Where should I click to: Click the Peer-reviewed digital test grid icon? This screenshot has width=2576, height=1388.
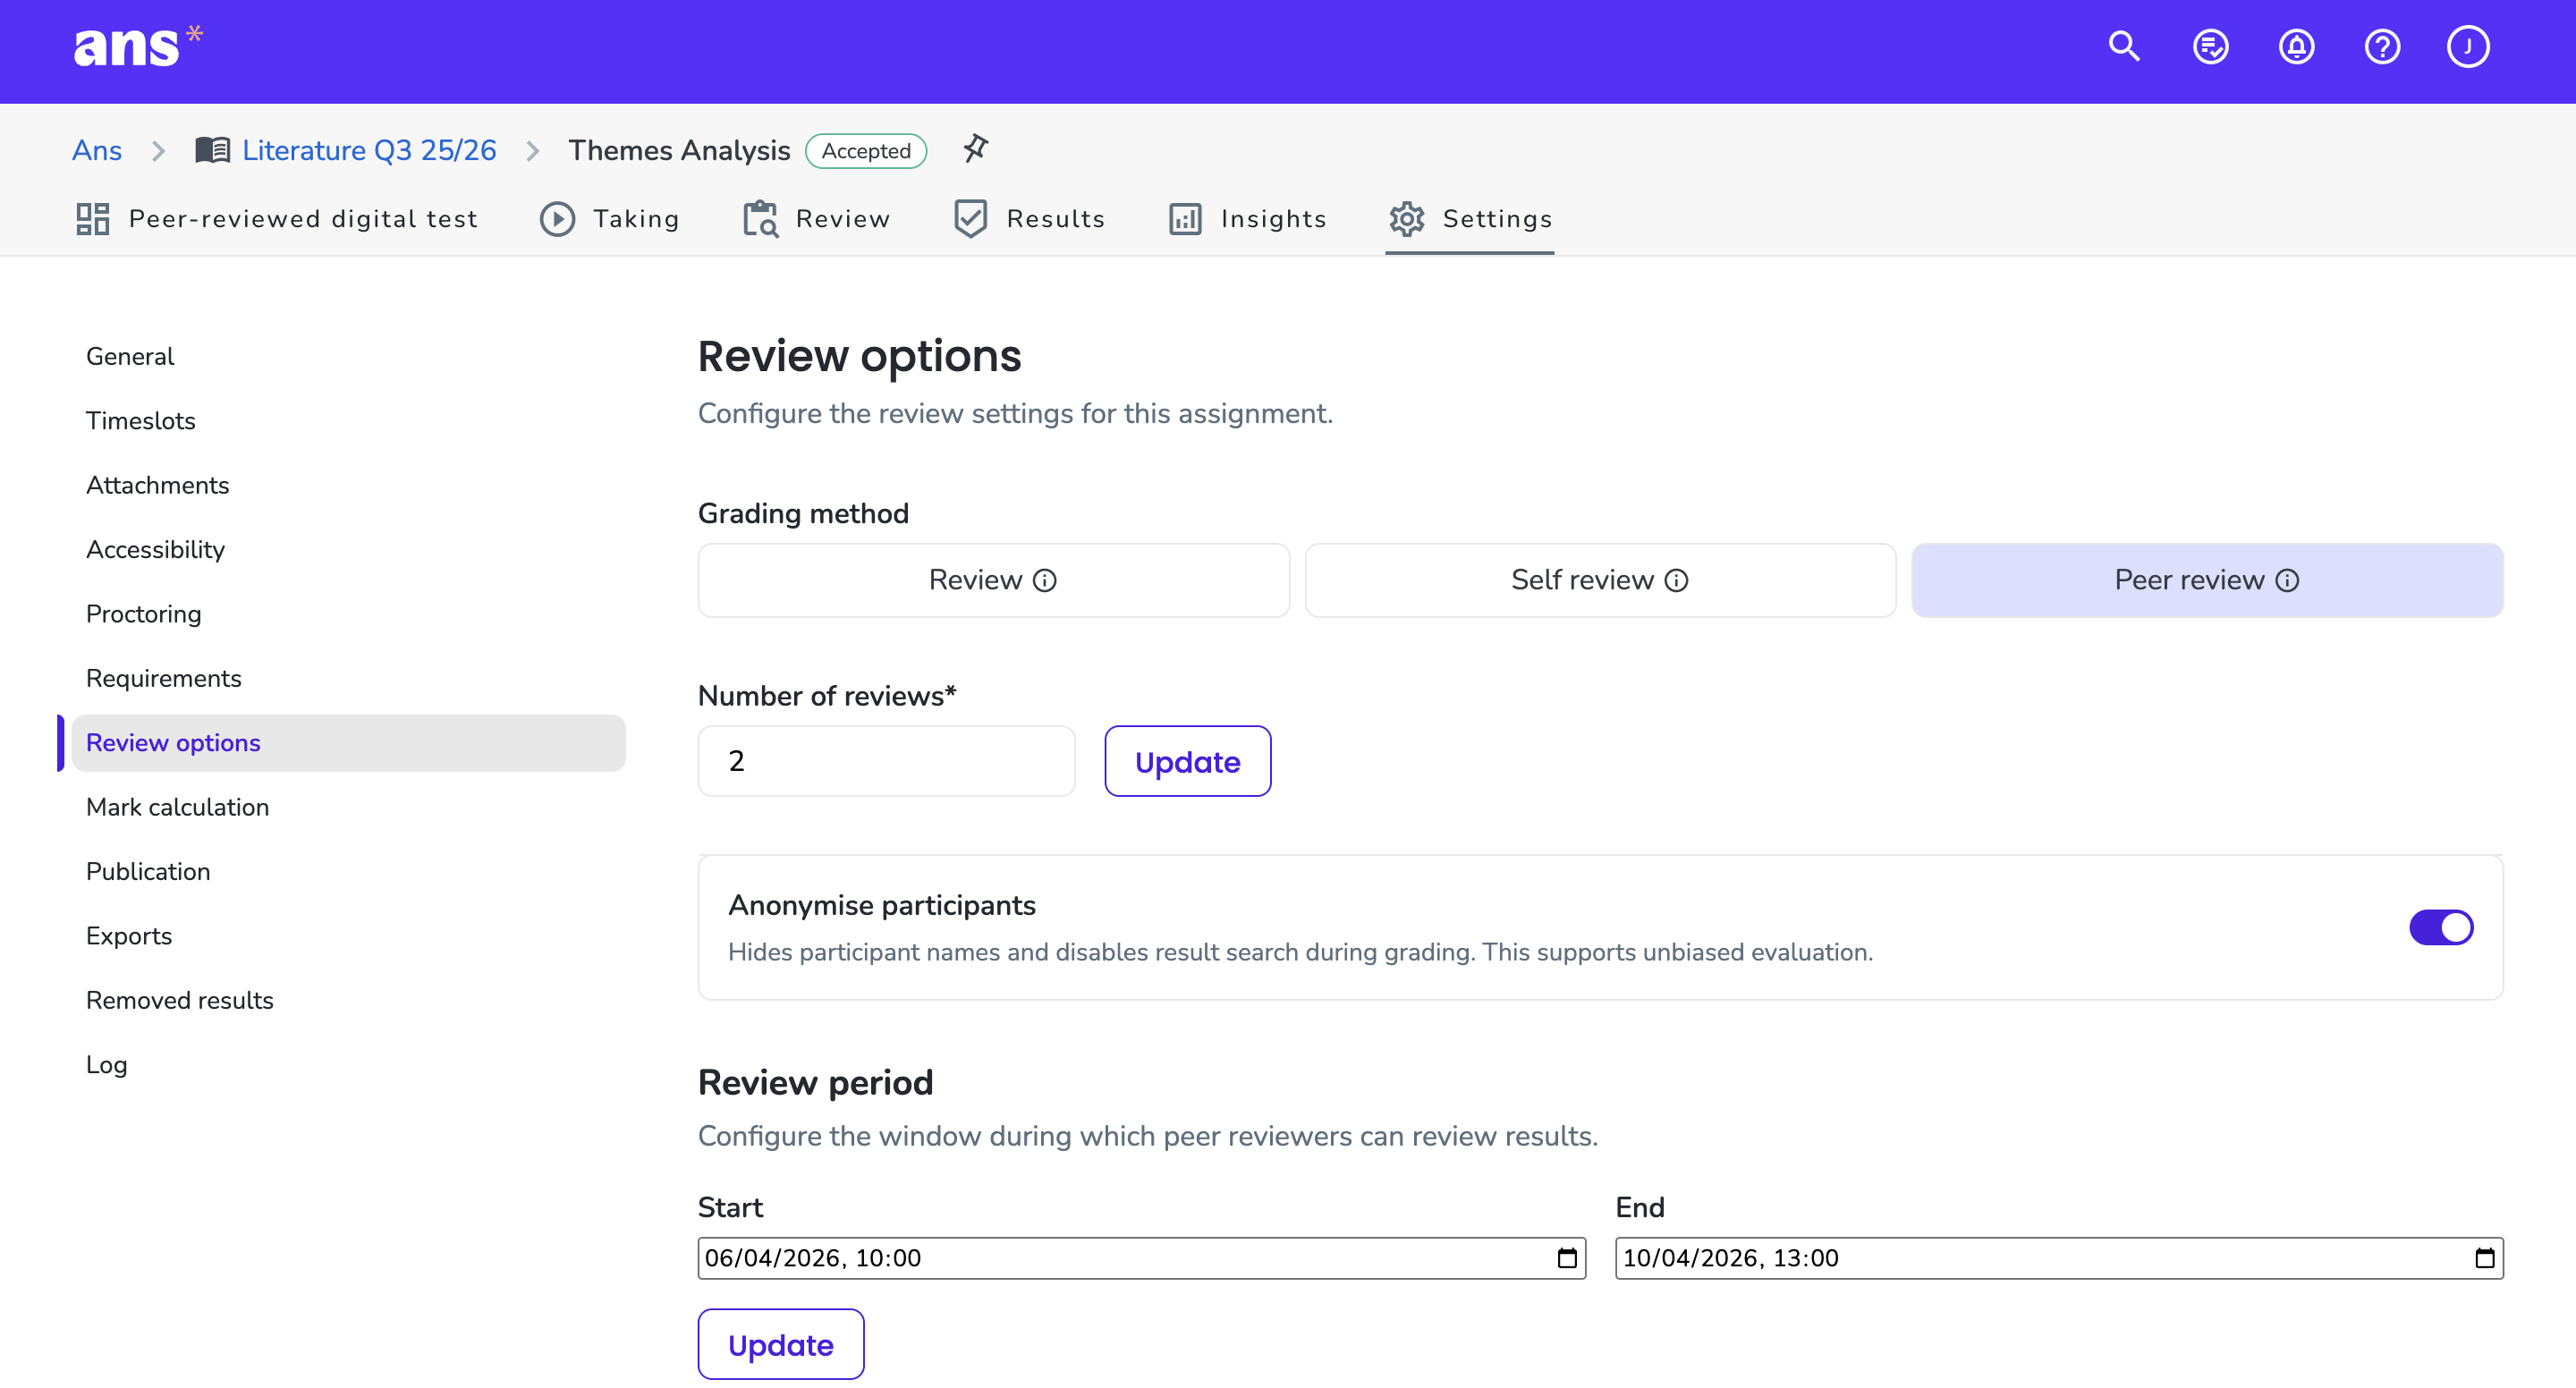pyautogui.click(x=93, y=219)
